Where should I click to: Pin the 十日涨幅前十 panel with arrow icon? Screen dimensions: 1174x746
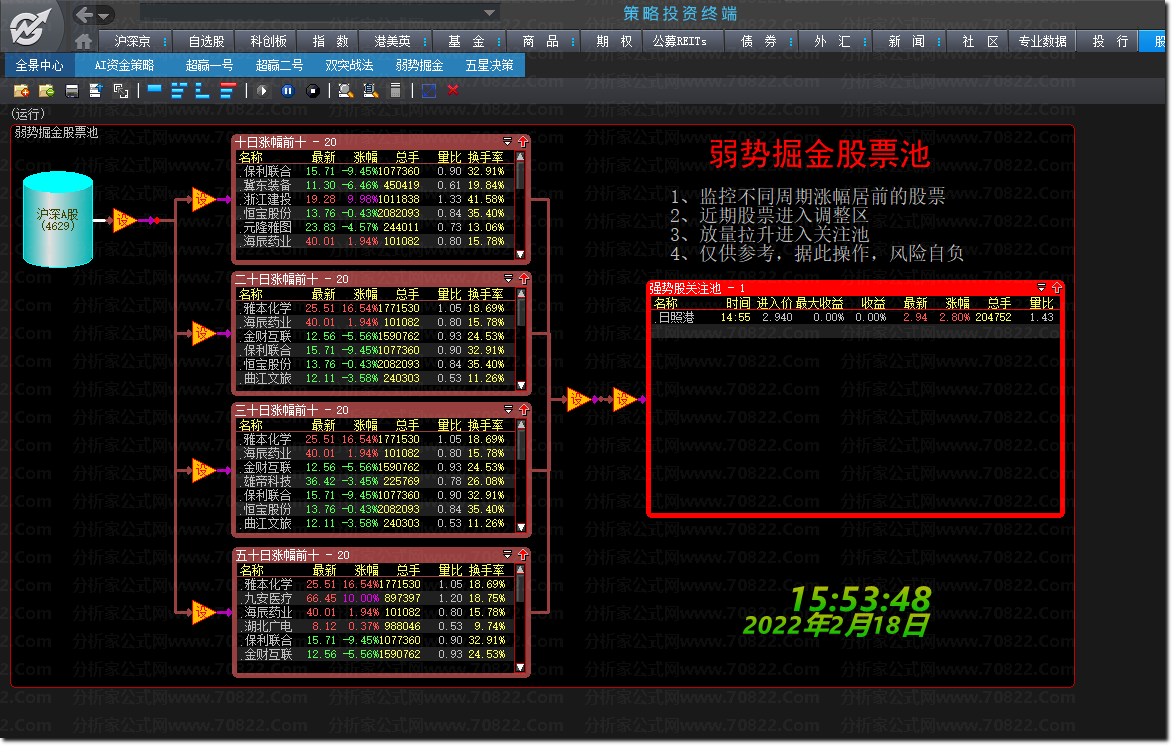pos(523,142)
